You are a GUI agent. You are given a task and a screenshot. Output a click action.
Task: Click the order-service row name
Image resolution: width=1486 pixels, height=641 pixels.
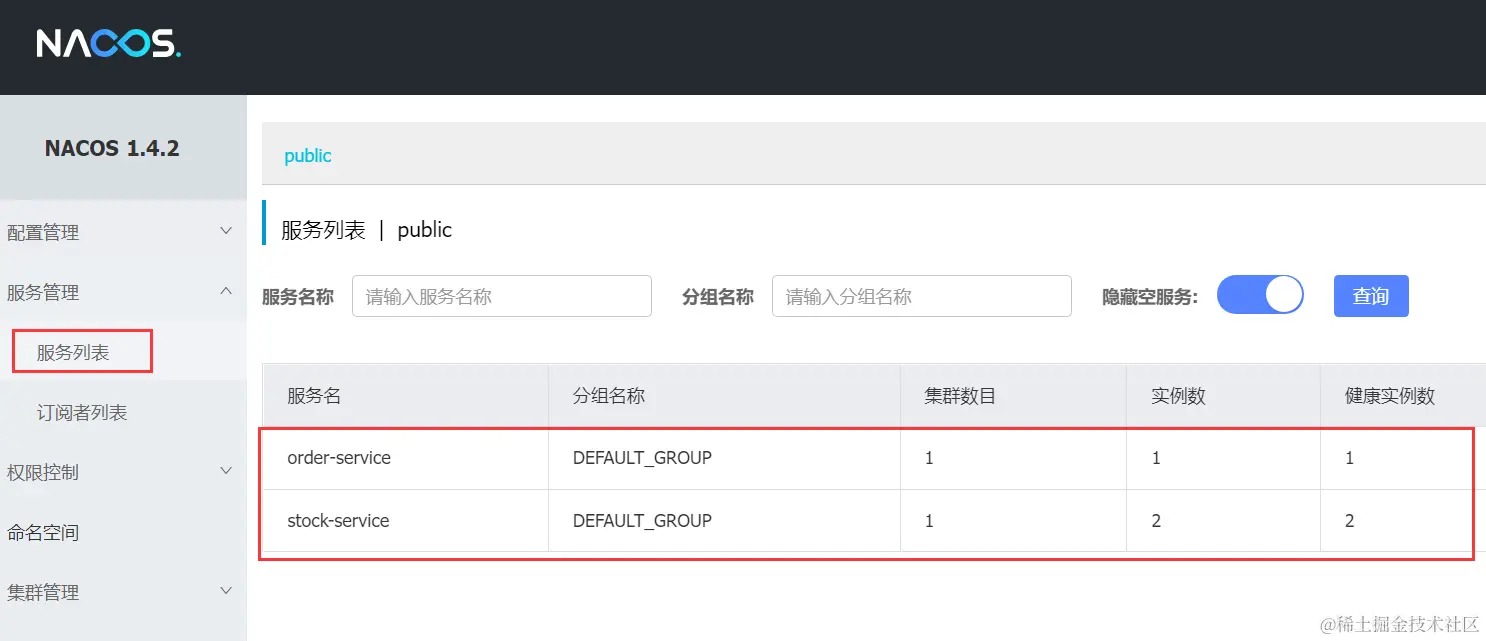[339, 458]
